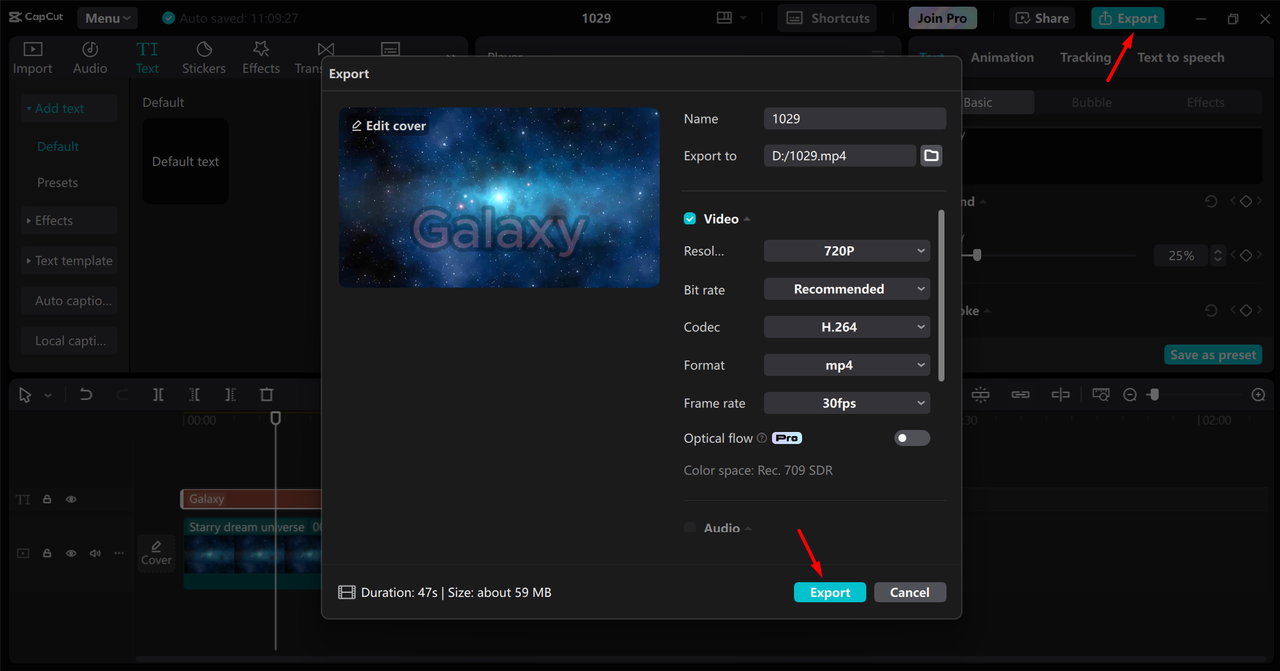Switch to the Tracking tab
Image resolution: width=1280 pixels, height=671 pixels.
(1085, 57)
